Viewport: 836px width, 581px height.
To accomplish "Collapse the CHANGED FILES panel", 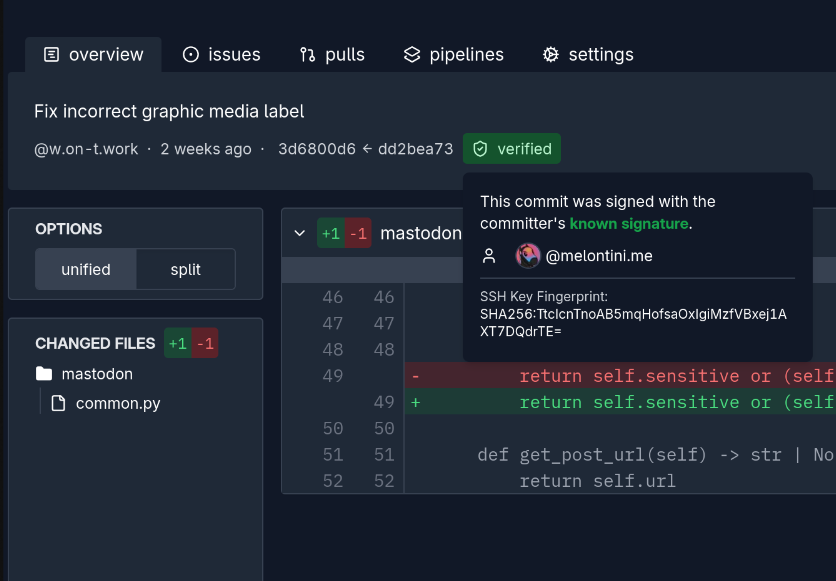I will [95, 343].
